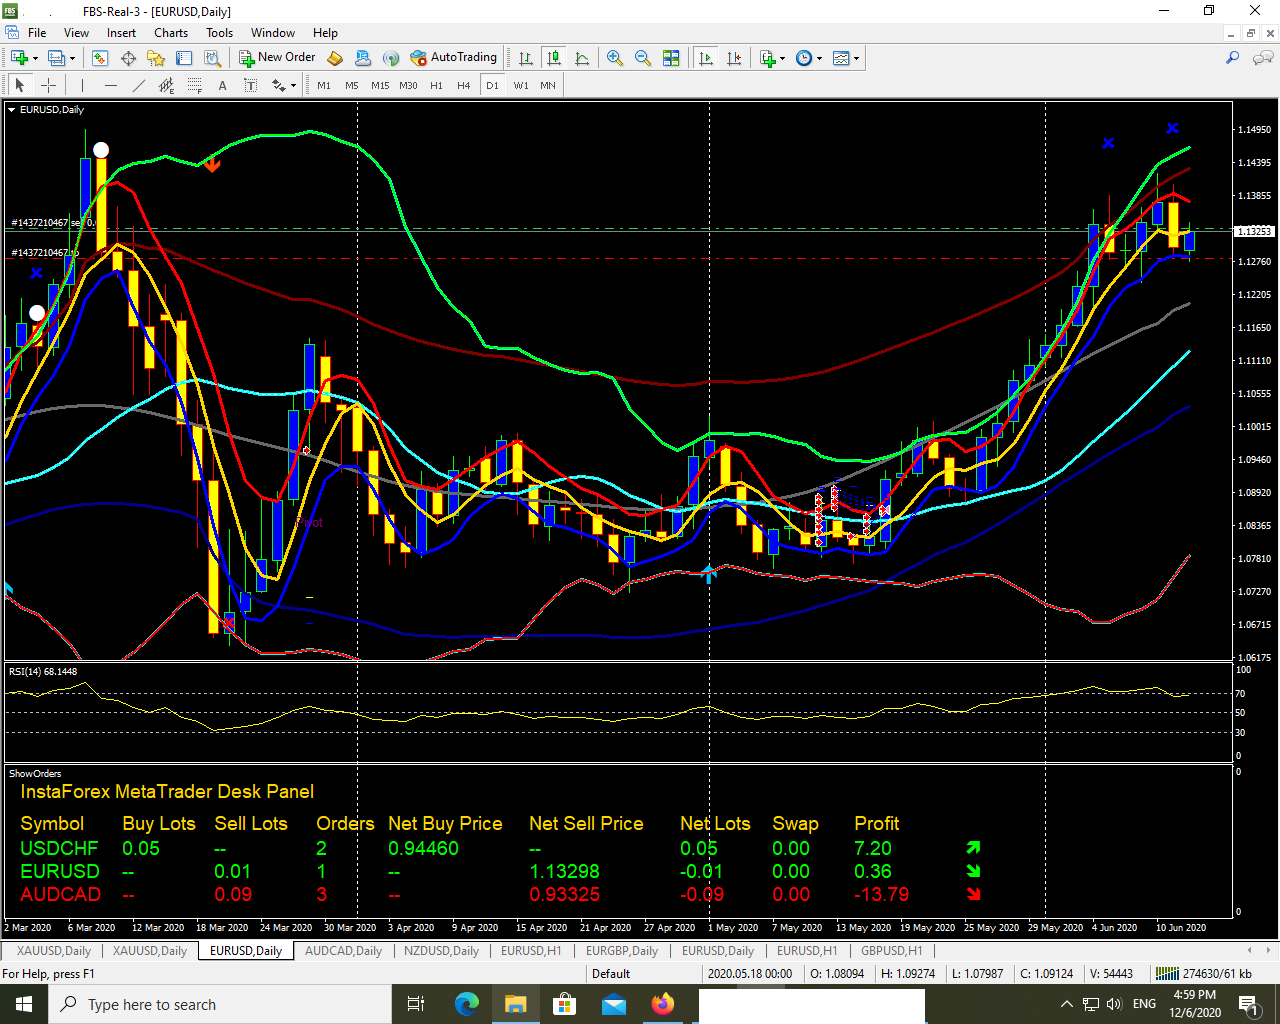Image resolution: width=1280 pixels, height=1024 pixels.
Task: Select the Crosshair tool
Action: coord(47,85)
